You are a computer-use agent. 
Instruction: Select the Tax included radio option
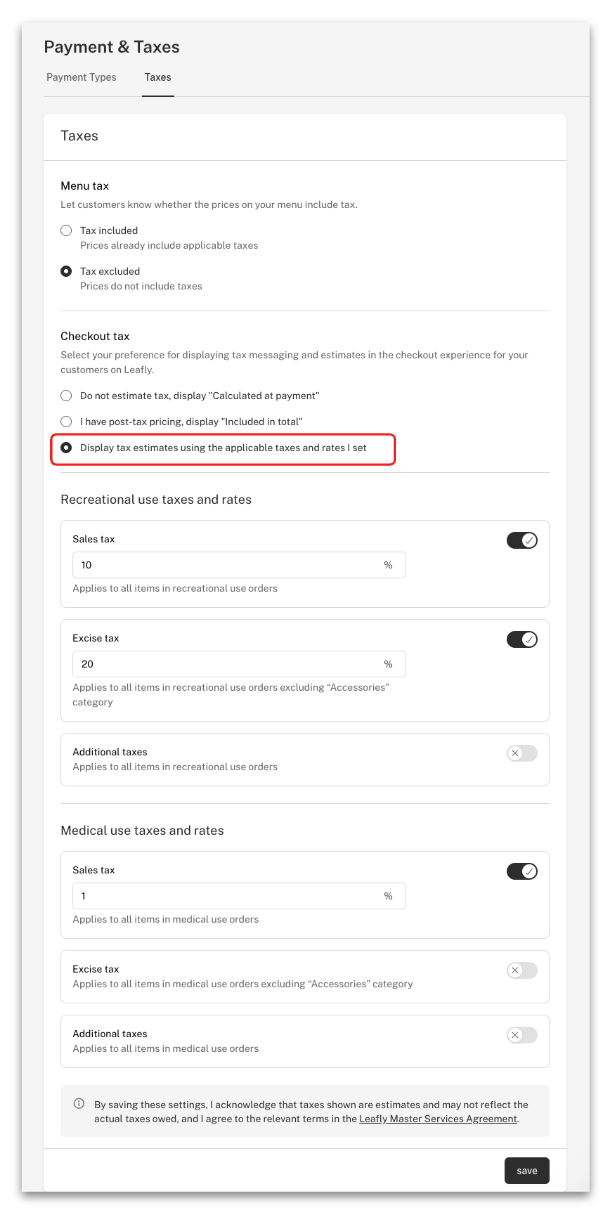click(x=66, y=231)
